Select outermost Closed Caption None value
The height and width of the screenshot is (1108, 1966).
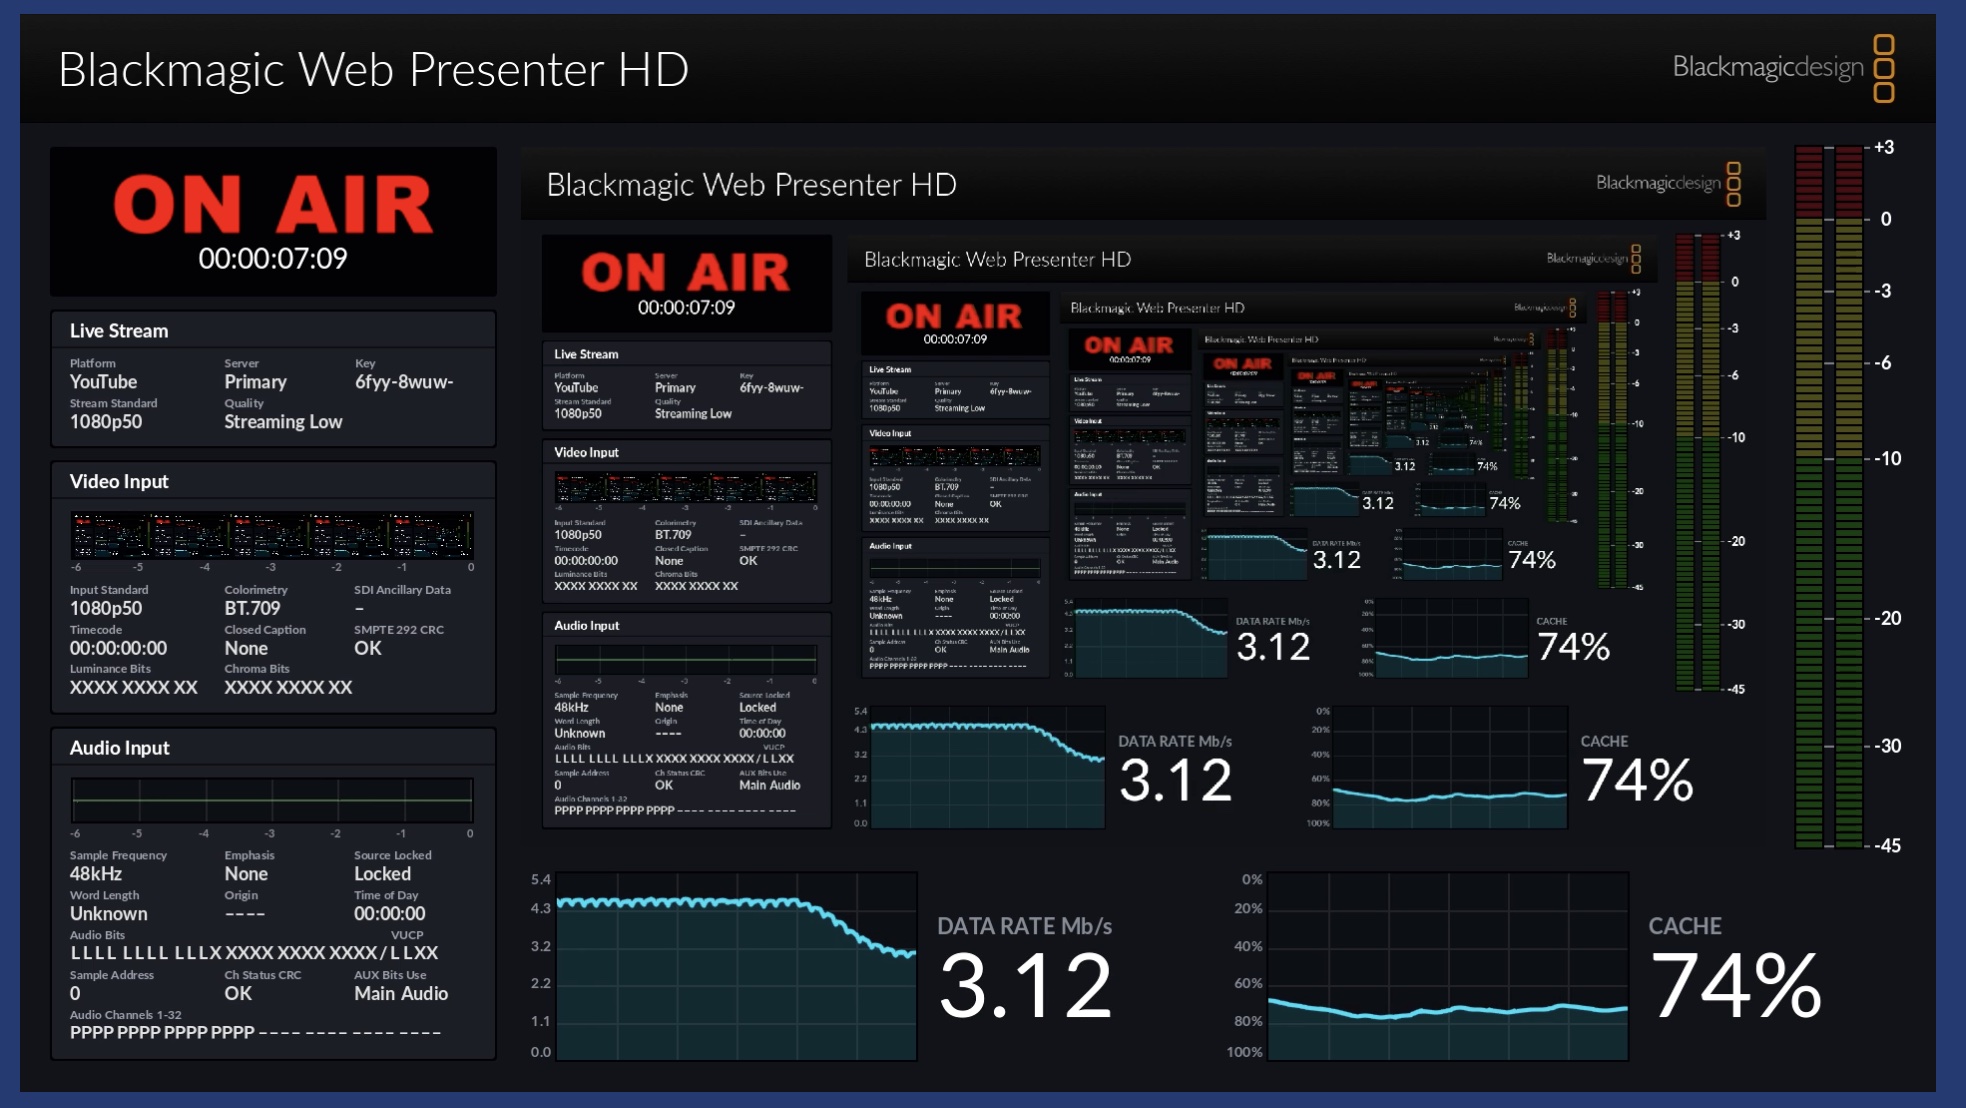246,648
